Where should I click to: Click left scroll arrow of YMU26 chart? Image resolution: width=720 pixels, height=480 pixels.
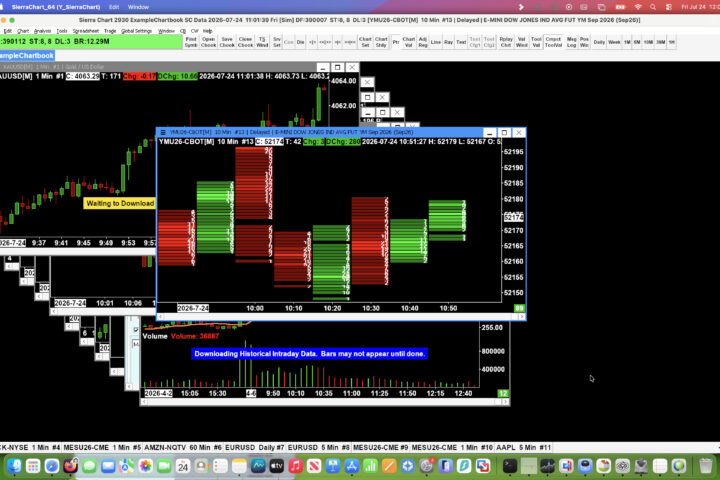(x=160, y=316)
